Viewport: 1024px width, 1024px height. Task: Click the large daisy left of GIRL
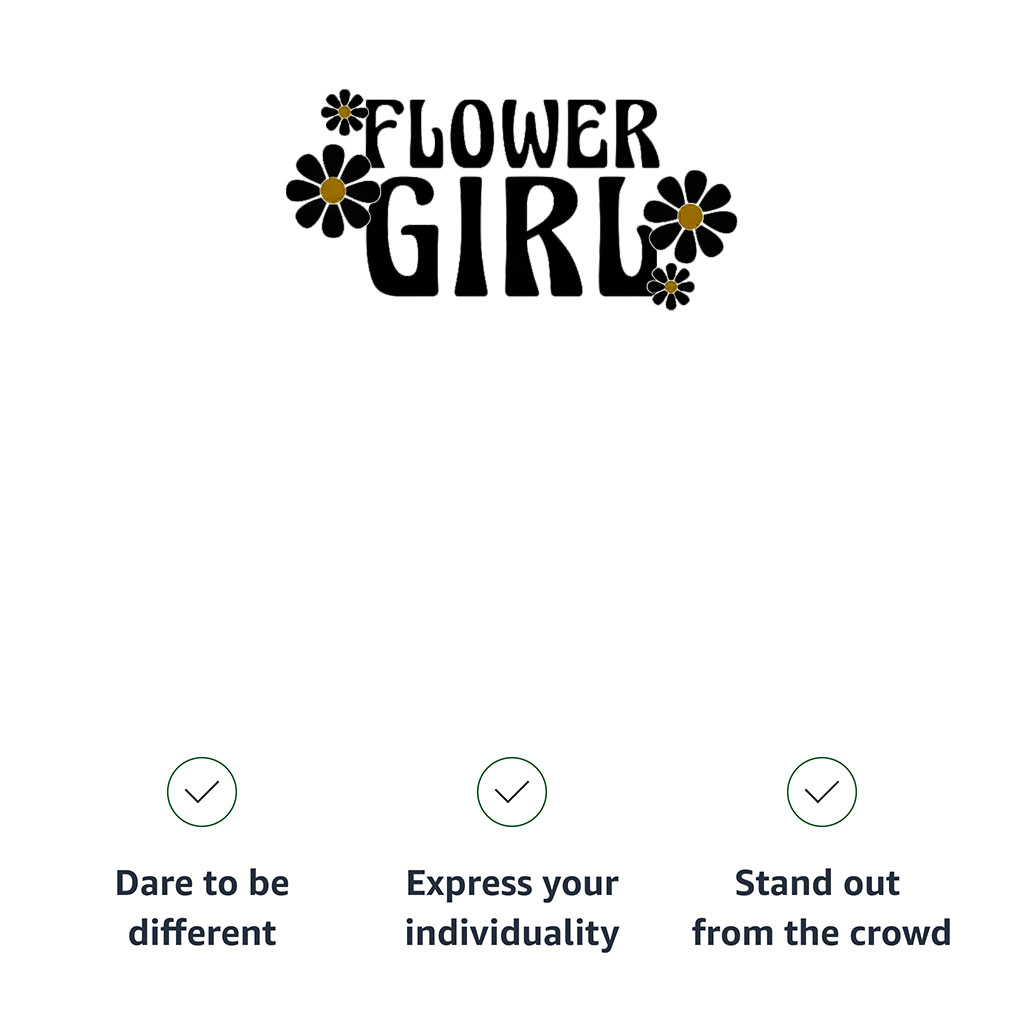coord(333,190)
